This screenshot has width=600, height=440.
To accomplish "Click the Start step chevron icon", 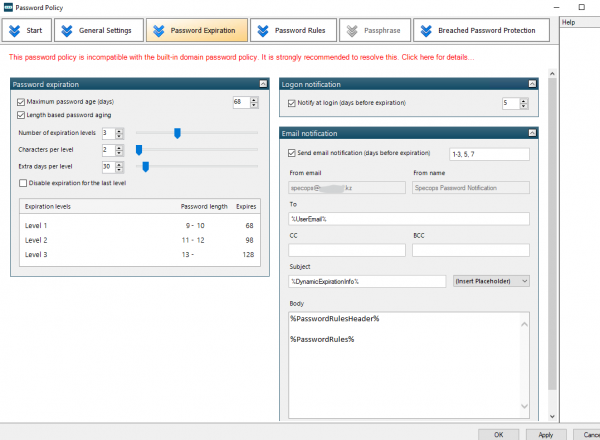I will point(16,30).
